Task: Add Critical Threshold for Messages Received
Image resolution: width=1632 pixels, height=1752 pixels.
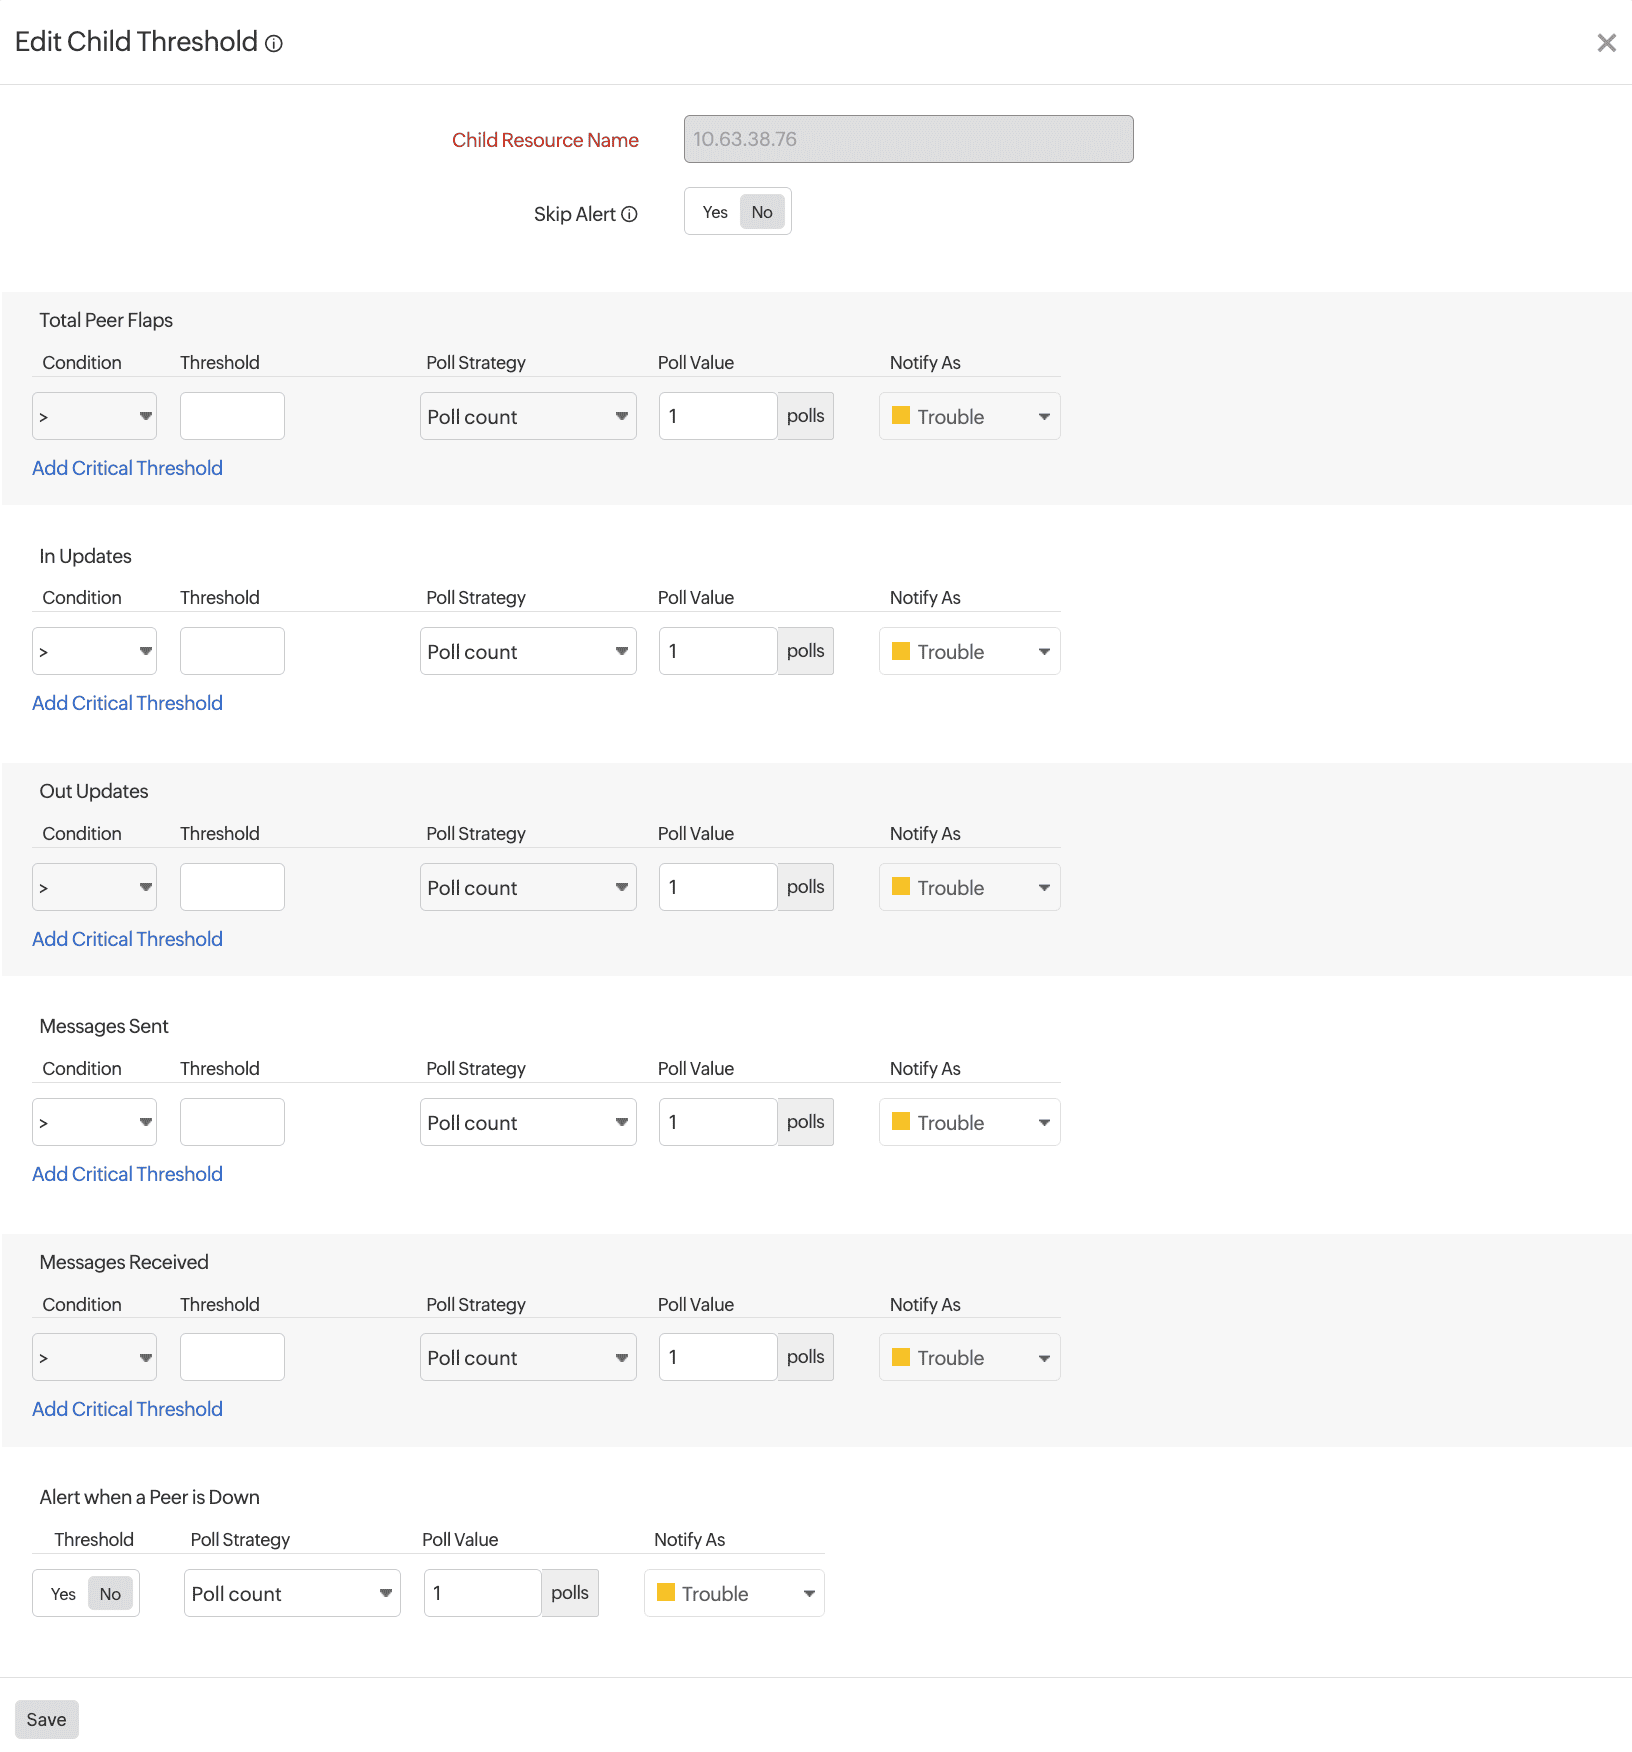Action: pos(127,1409)
